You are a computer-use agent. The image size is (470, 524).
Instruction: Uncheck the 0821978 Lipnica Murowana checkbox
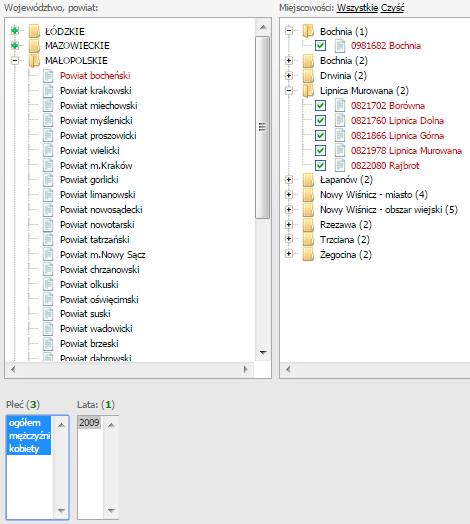click(320, 150)
